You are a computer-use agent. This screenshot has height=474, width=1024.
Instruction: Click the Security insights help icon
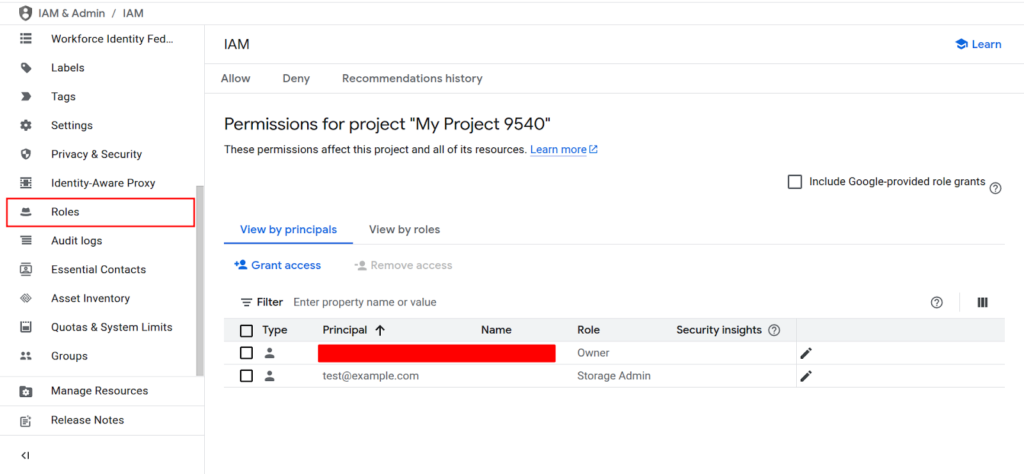coord(774,330)
